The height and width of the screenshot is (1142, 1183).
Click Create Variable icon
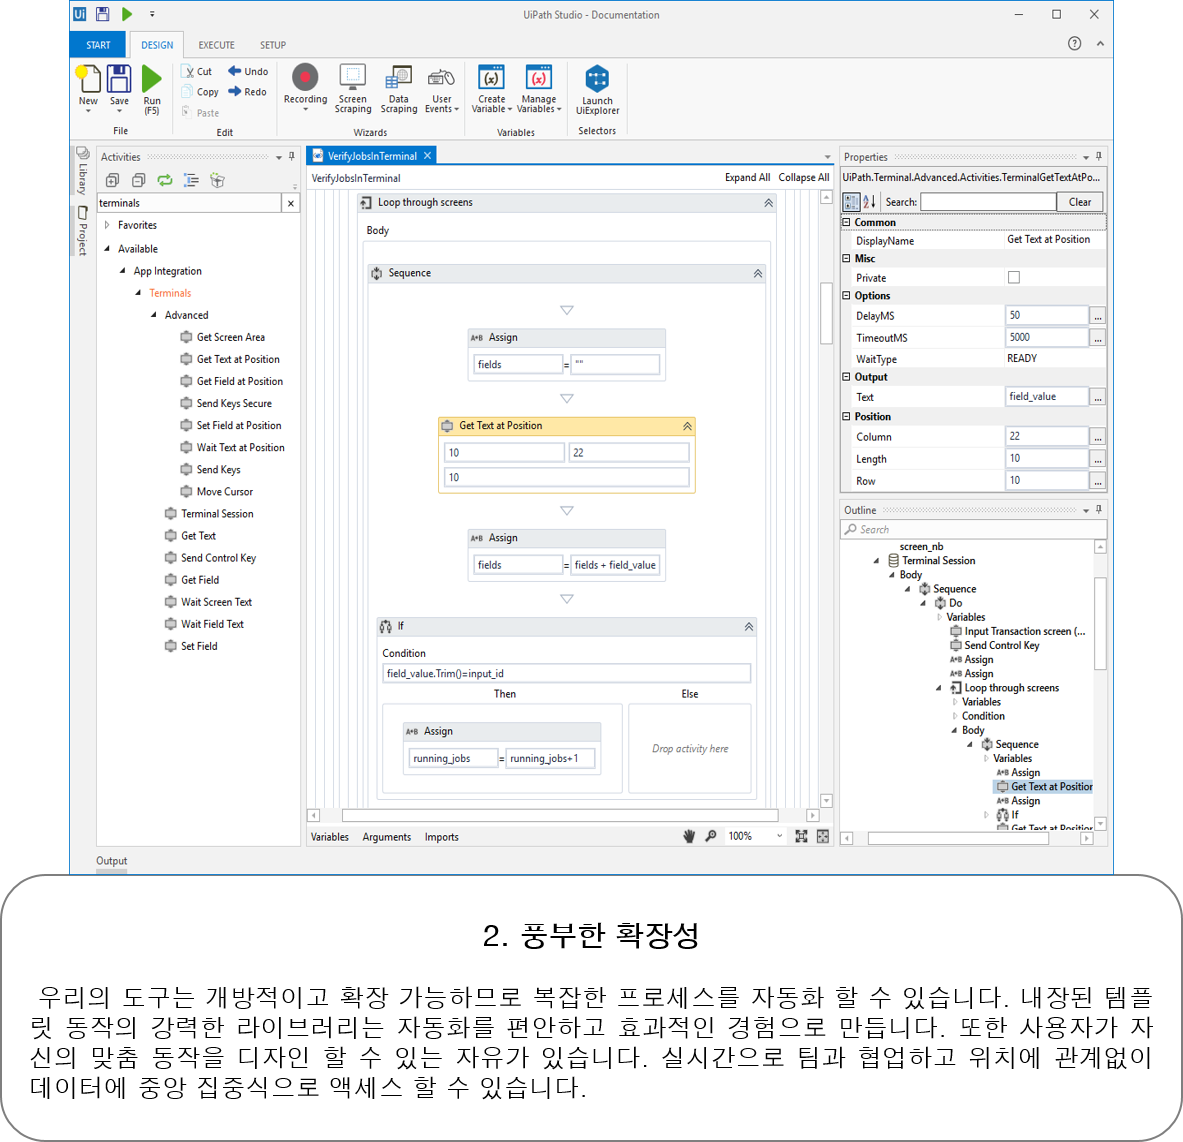[491, 78]
